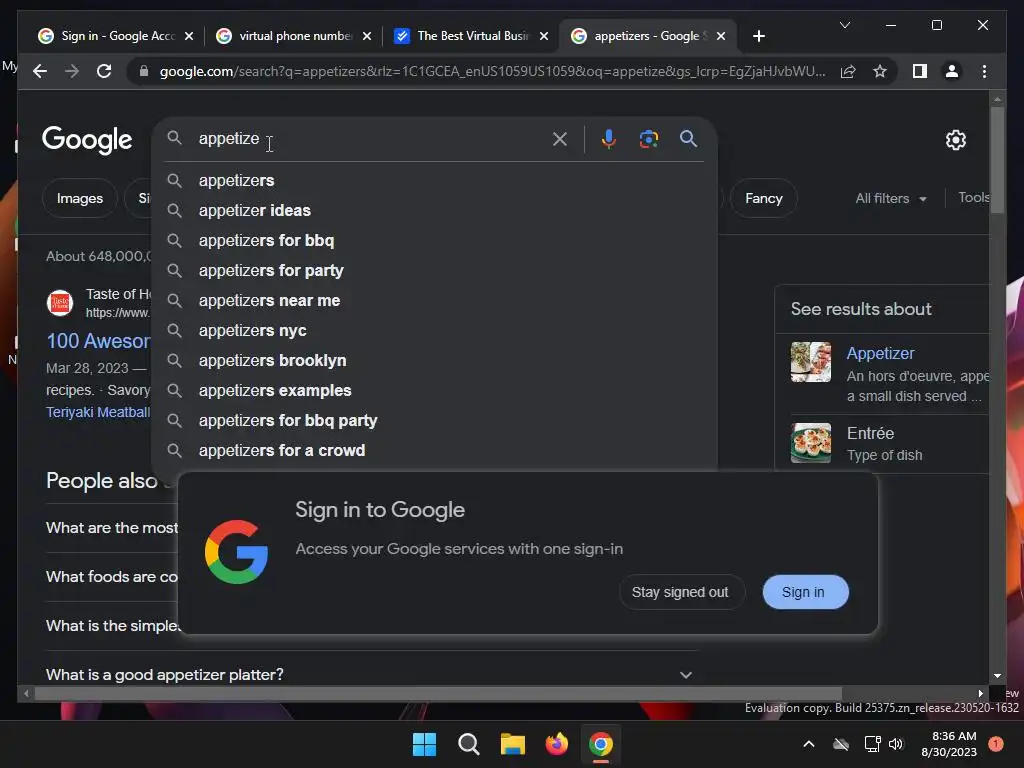1024x768 pixels.
Task: View site information lock icon
Action: click(x=144, y=71)
